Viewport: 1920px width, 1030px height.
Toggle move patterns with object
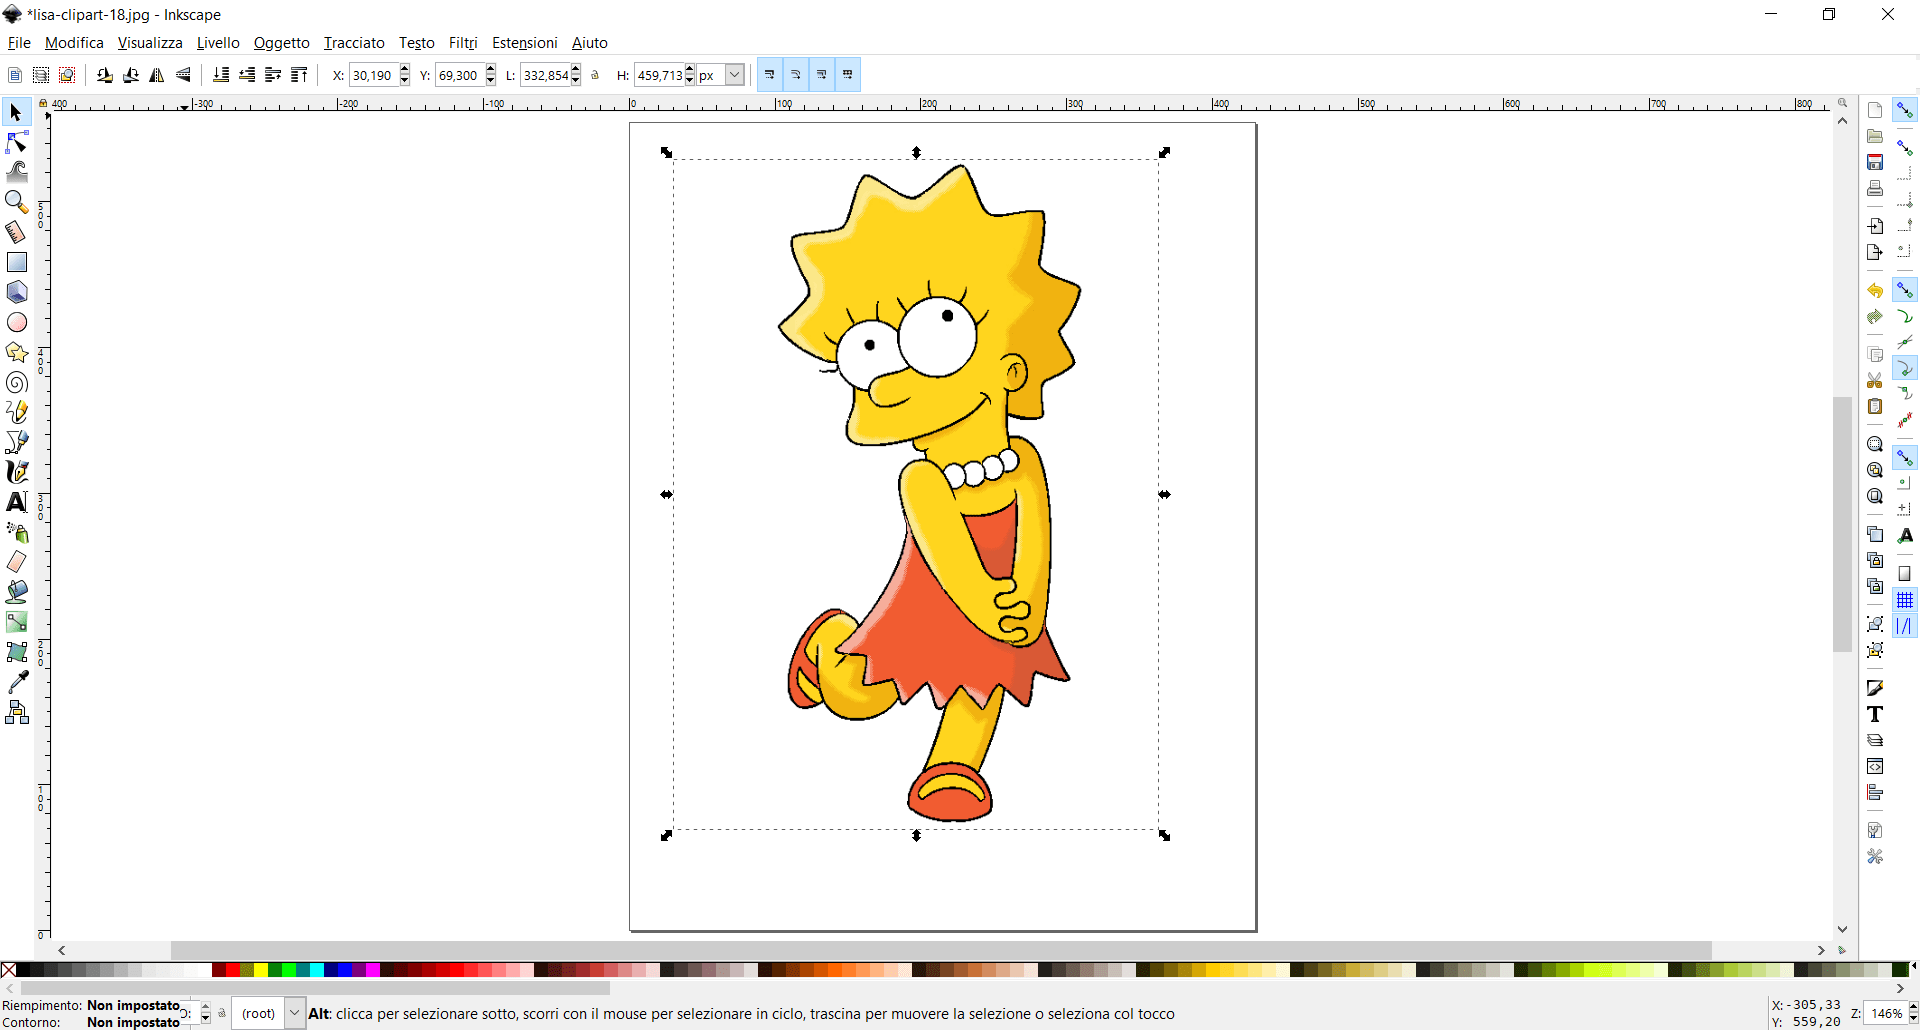pyautogui.click(x=848, y=75)
